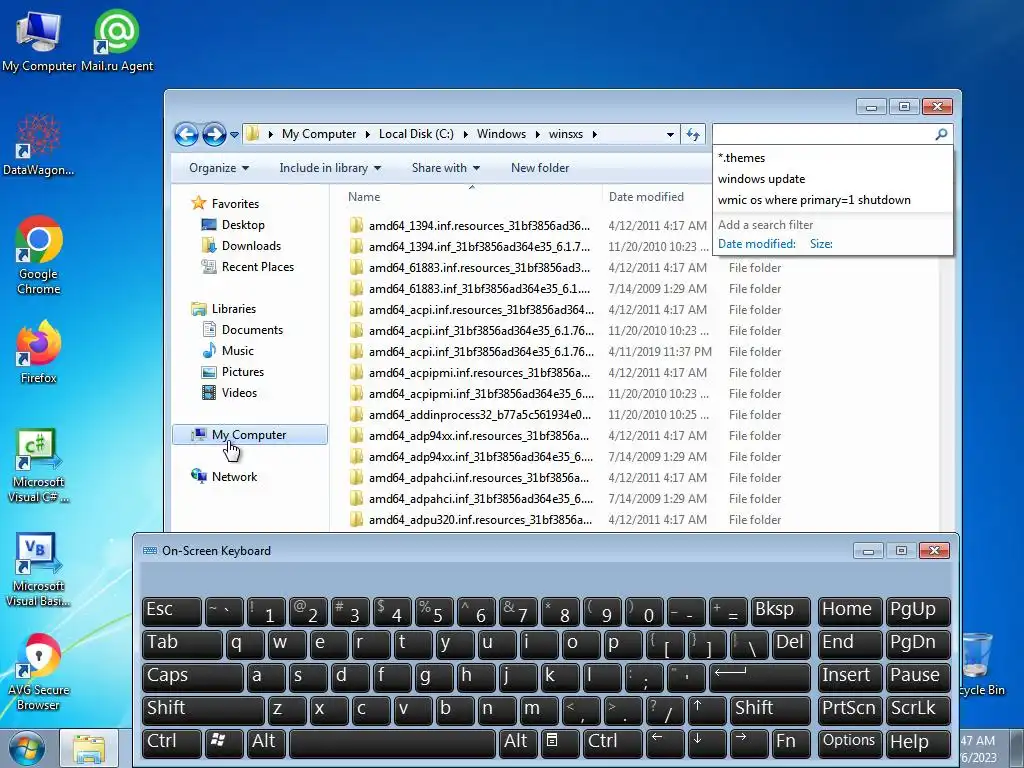1024x768 pixels.
Task: Expand breadcrumb arrow after My Computer
Action: (368, 135)
